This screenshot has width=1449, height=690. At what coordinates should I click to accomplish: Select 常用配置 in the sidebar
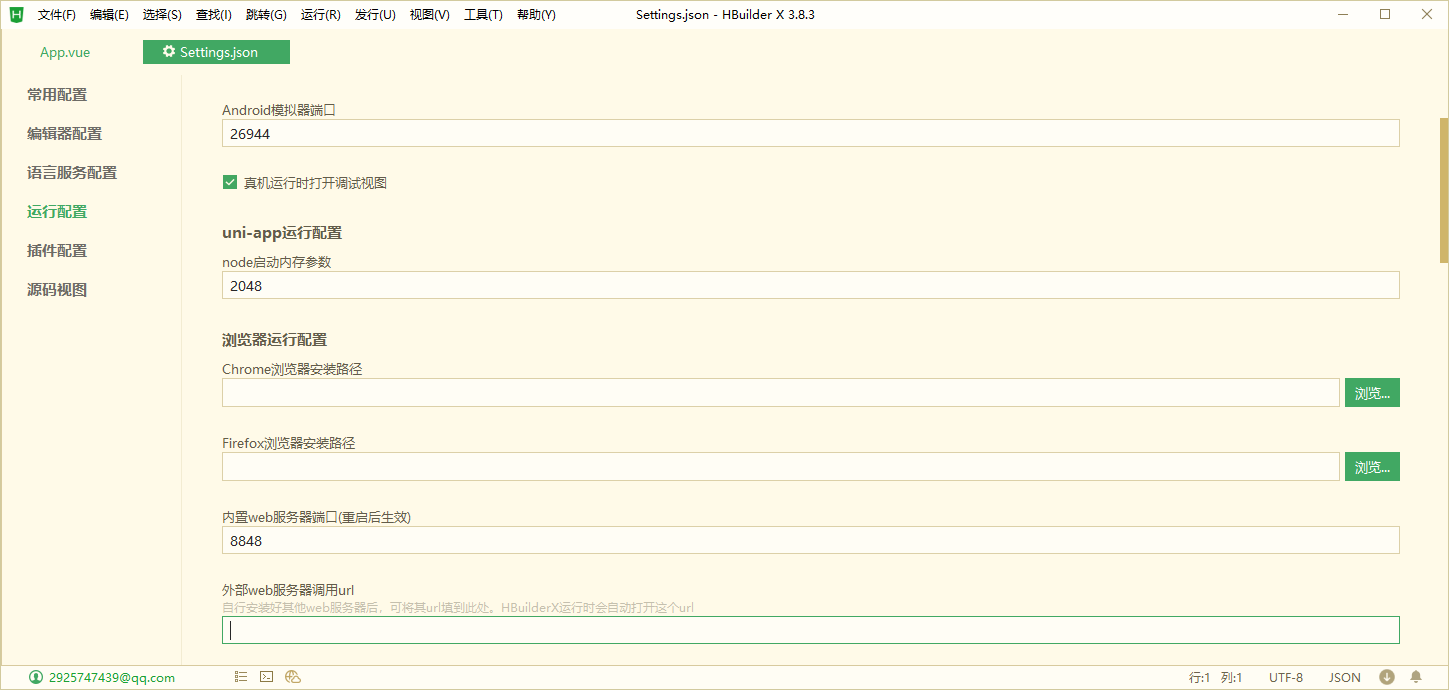click(57, 95)
